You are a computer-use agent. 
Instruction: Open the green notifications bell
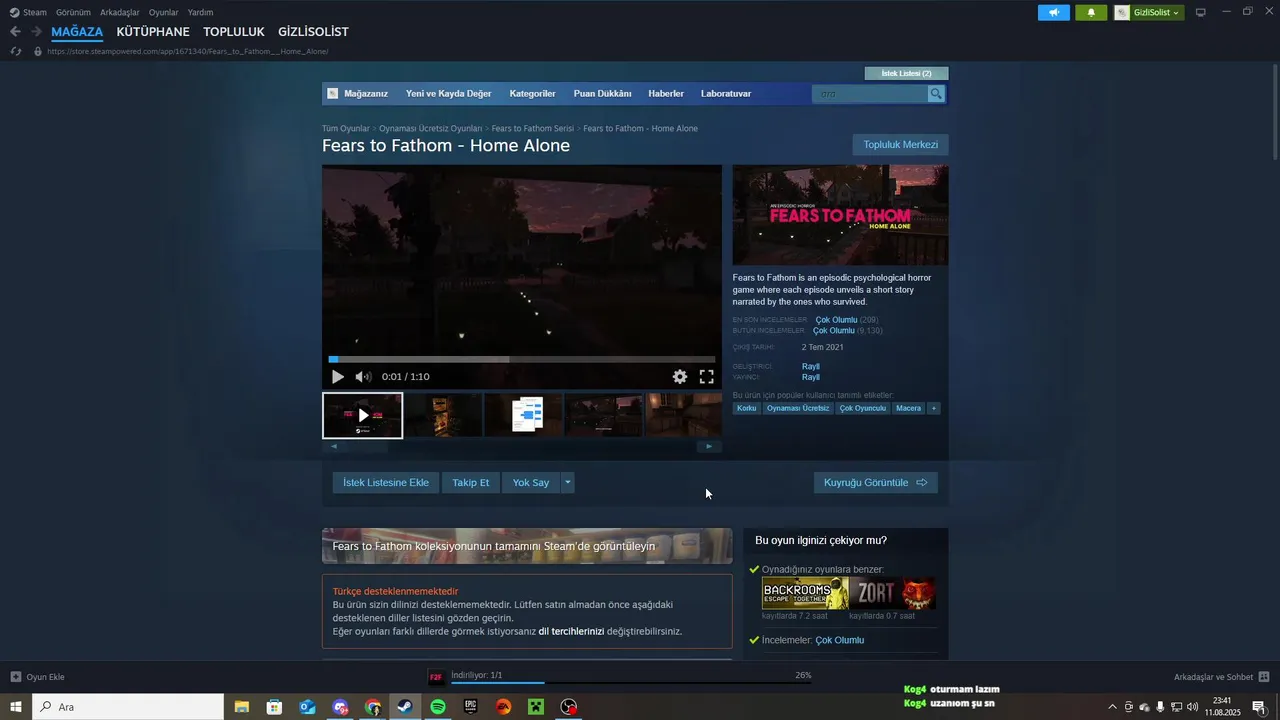pos(1091,12)
